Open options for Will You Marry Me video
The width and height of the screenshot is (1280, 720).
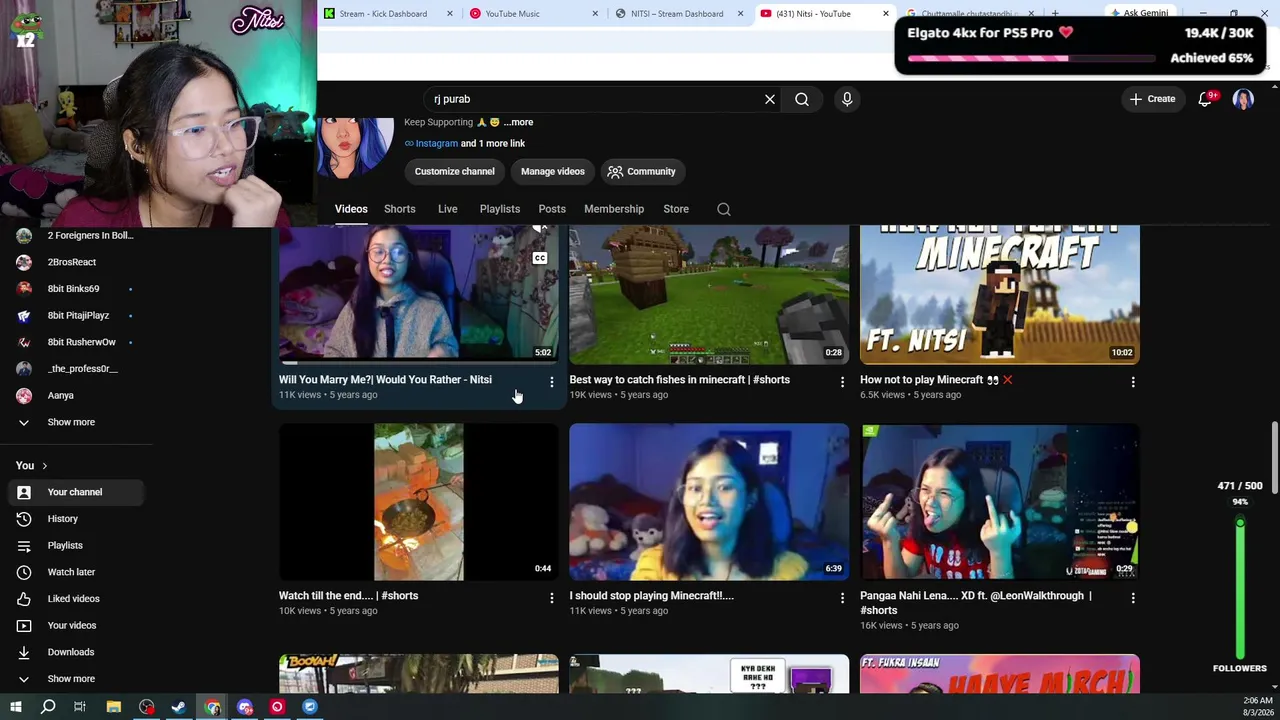551,381
